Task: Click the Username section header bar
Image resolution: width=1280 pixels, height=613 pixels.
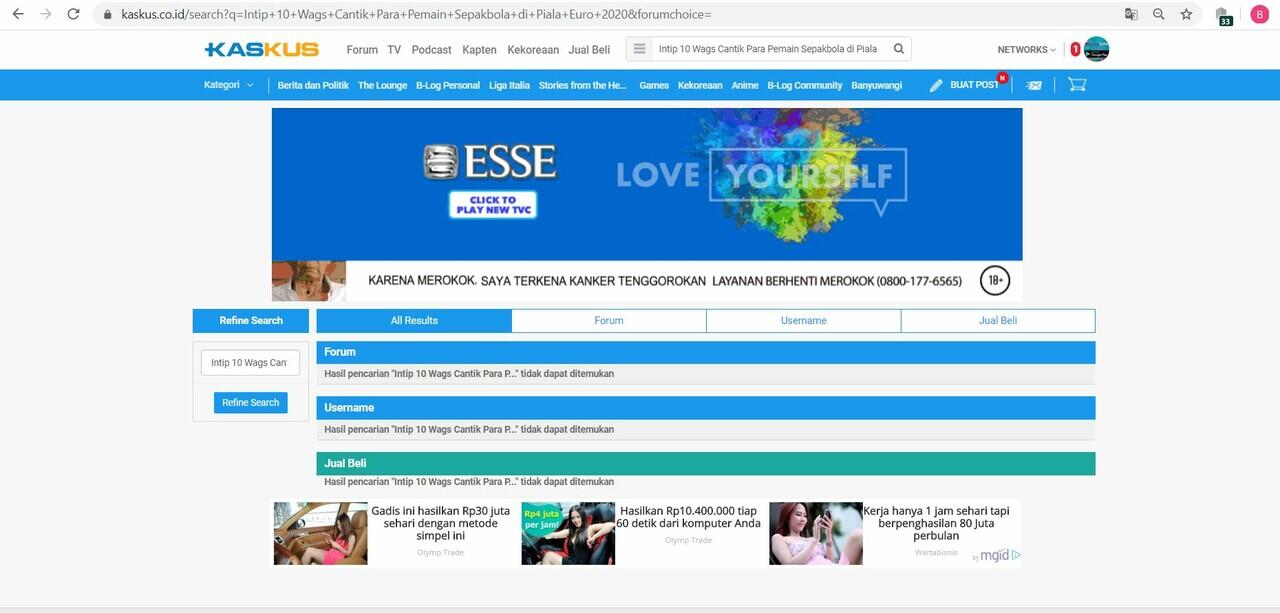Action: click(706, 408)
